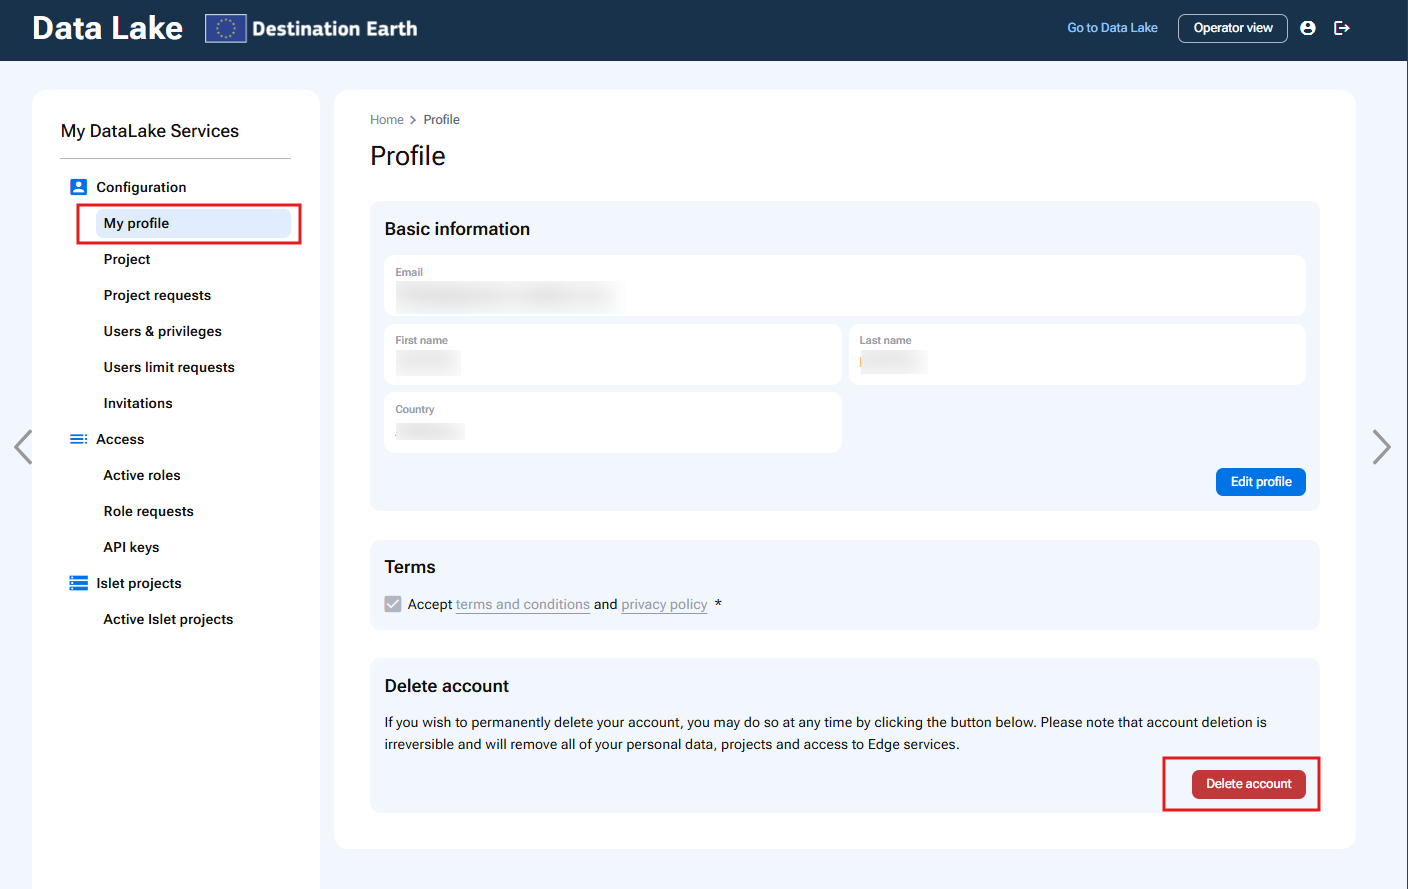Open the terms and conditions link

click(x=523, y=605)
